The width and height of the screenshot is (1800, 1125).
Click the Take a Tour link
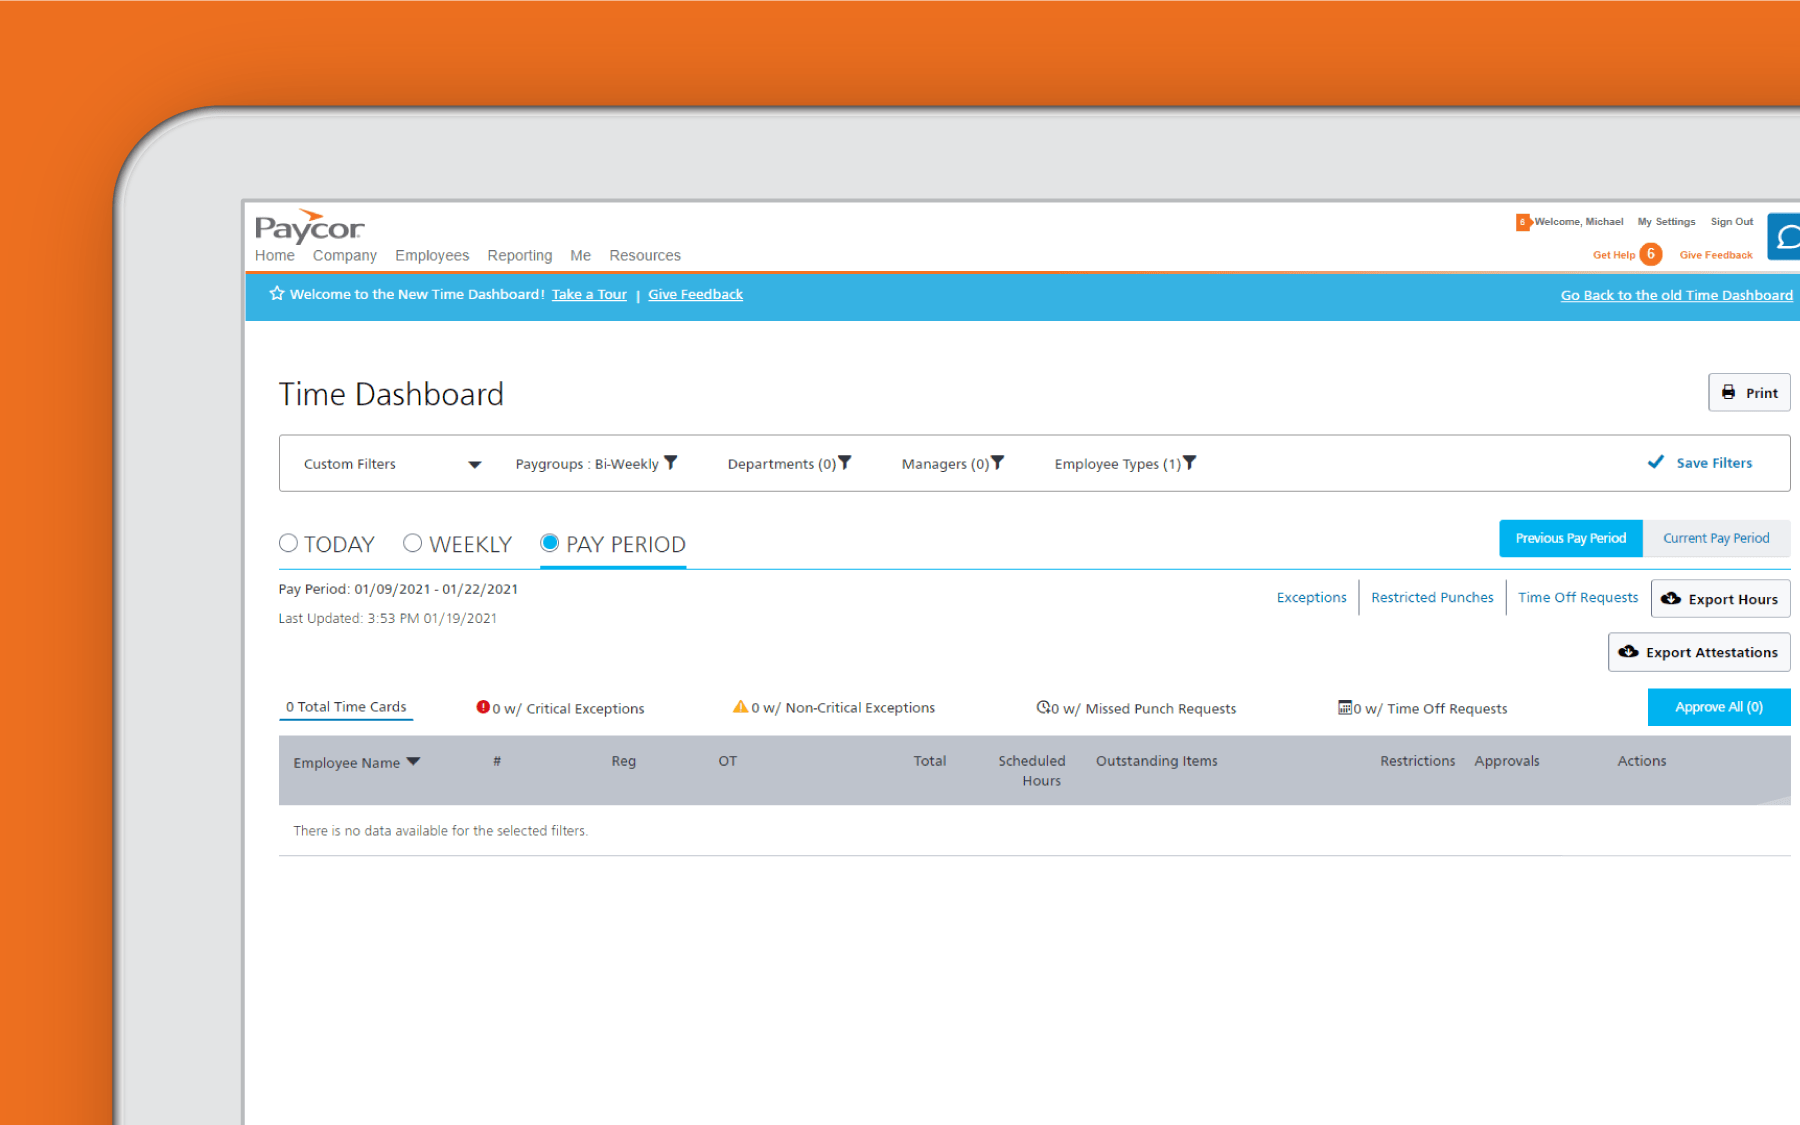(x=589, y=294)
